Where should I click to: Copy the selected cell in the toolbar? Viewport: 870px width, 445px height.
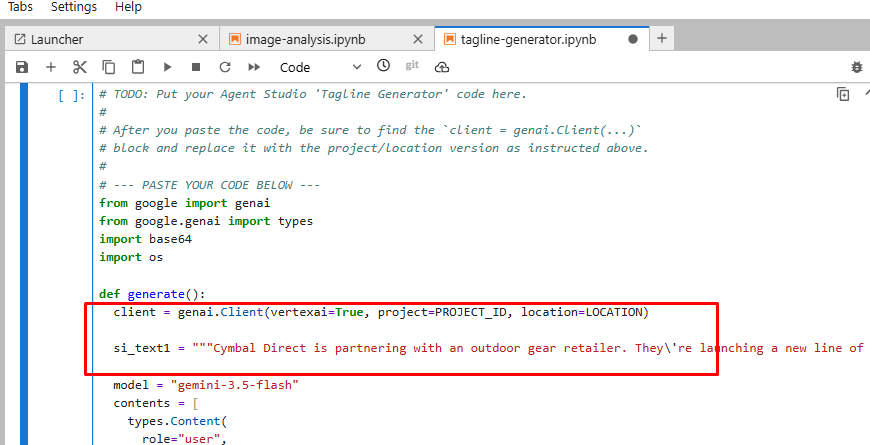[109, 67]
